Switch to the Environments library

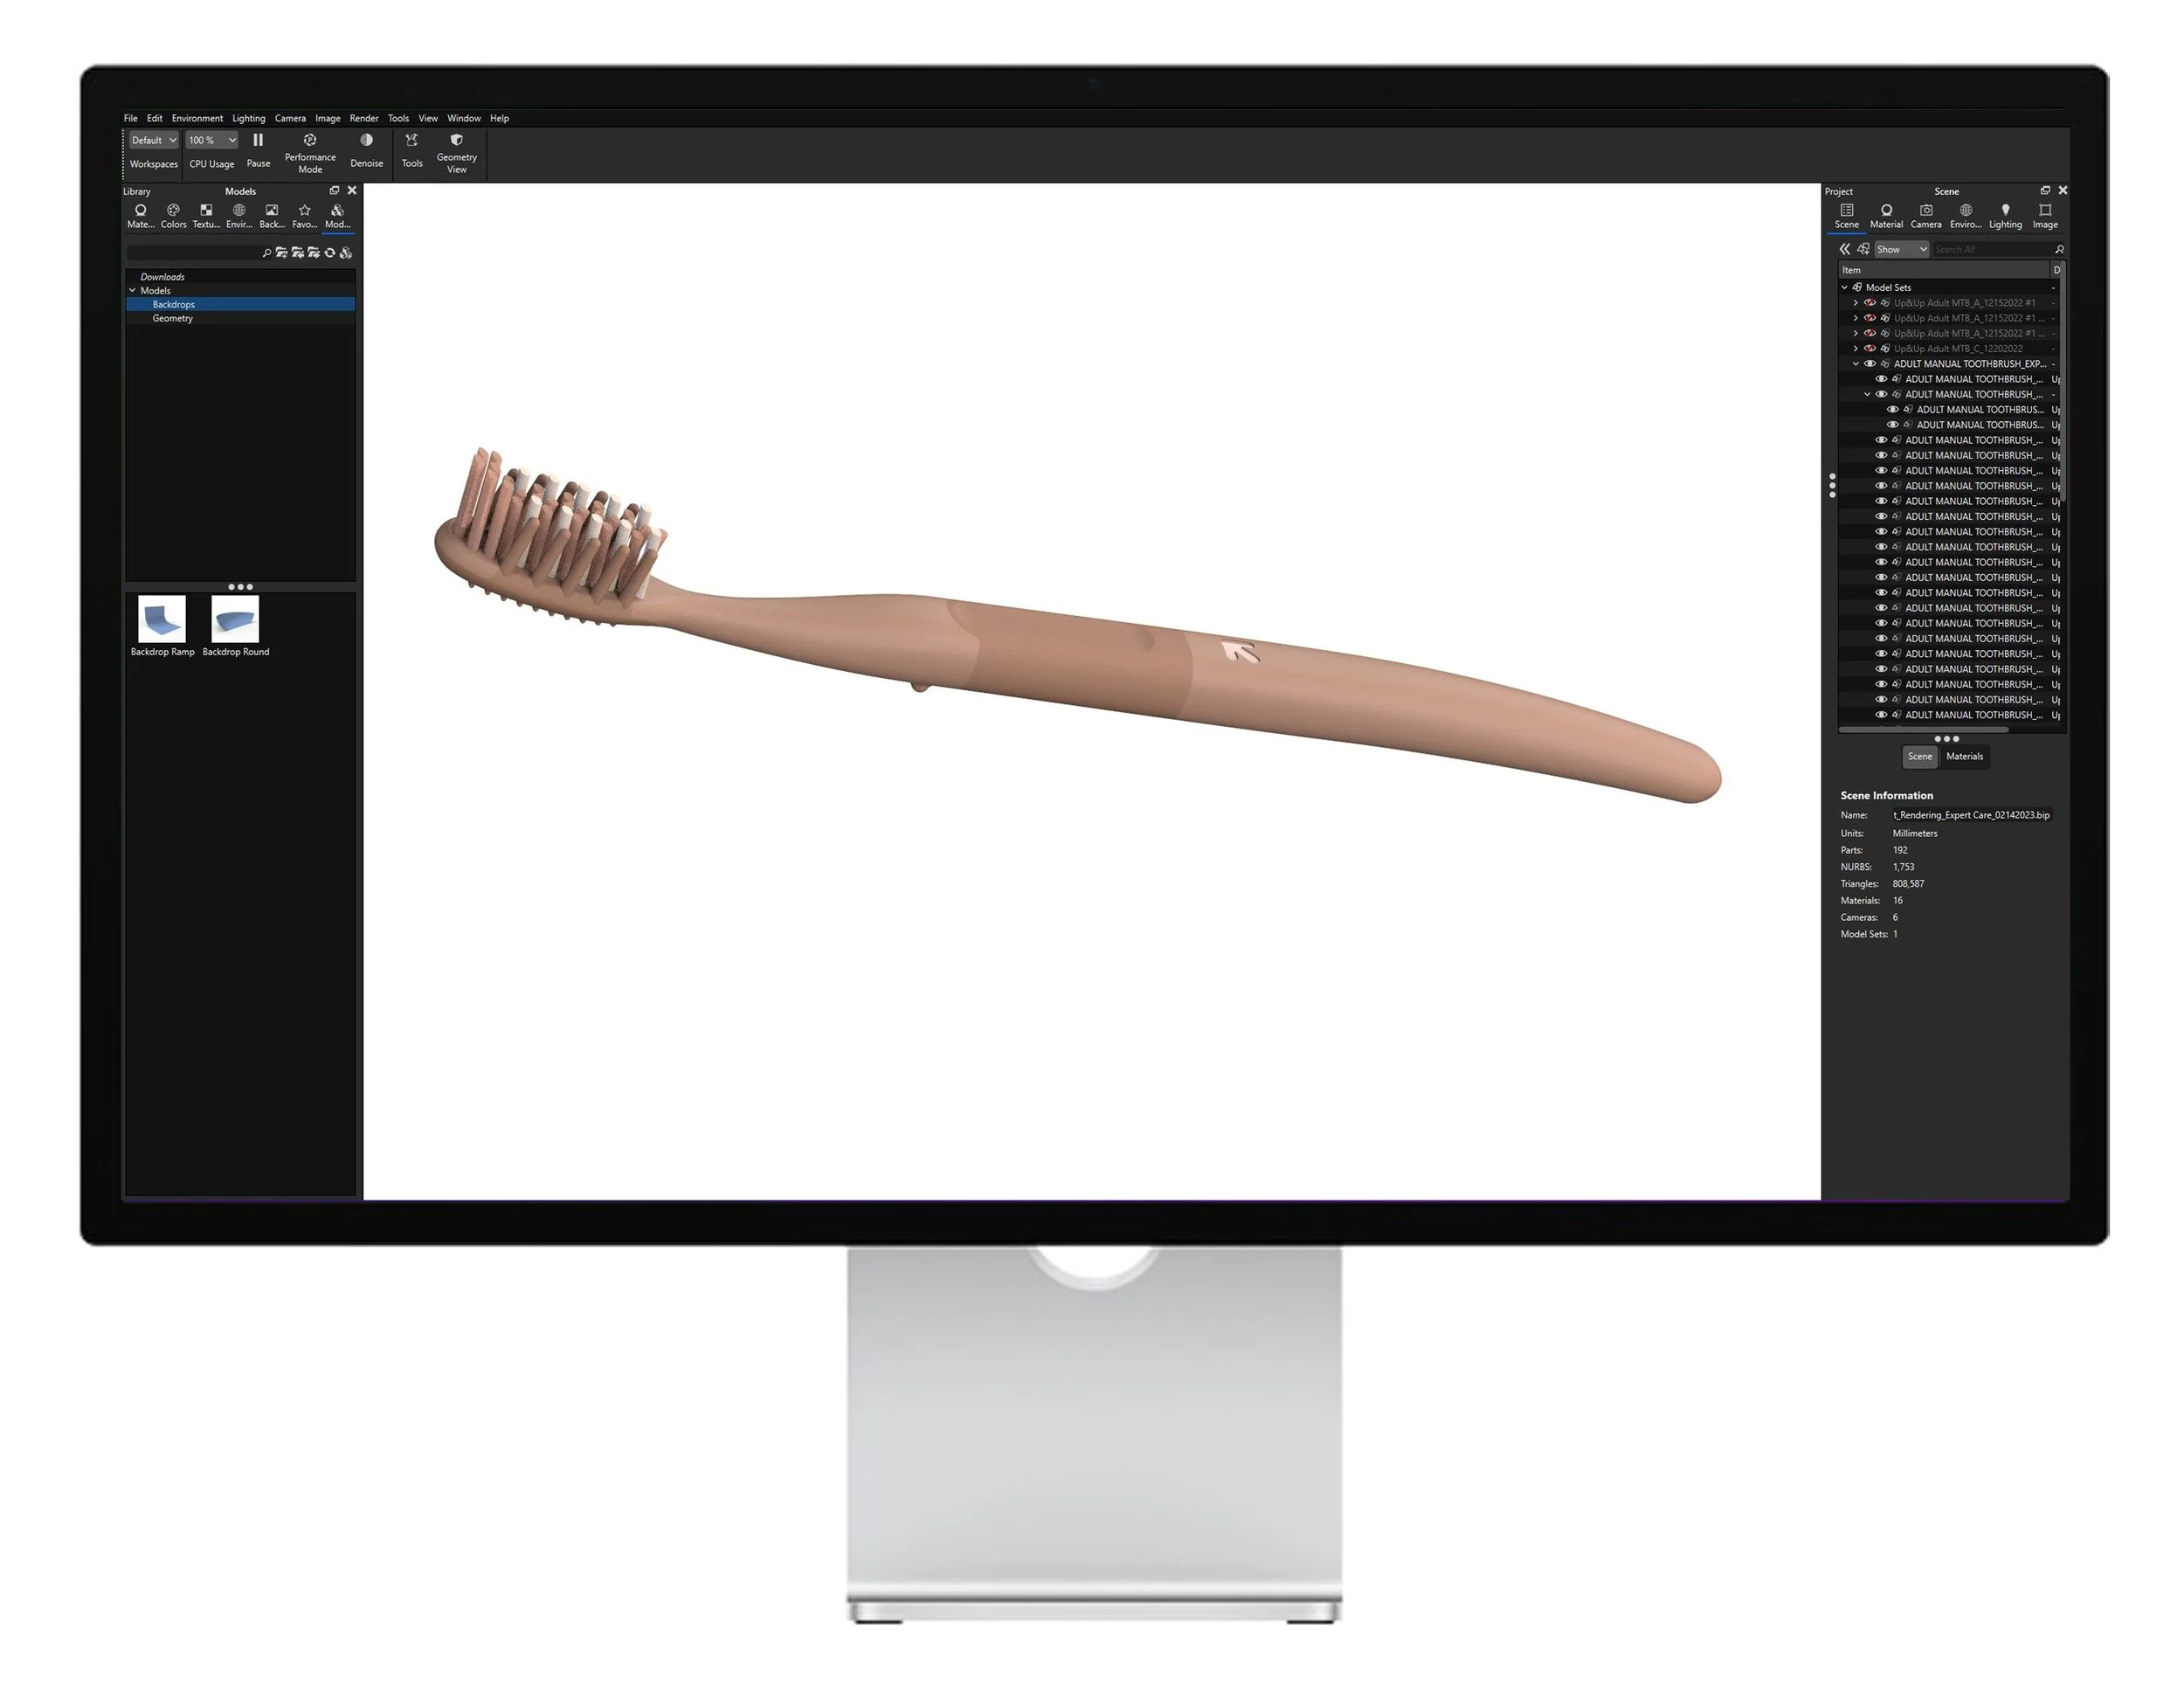[x=238, y=214]
